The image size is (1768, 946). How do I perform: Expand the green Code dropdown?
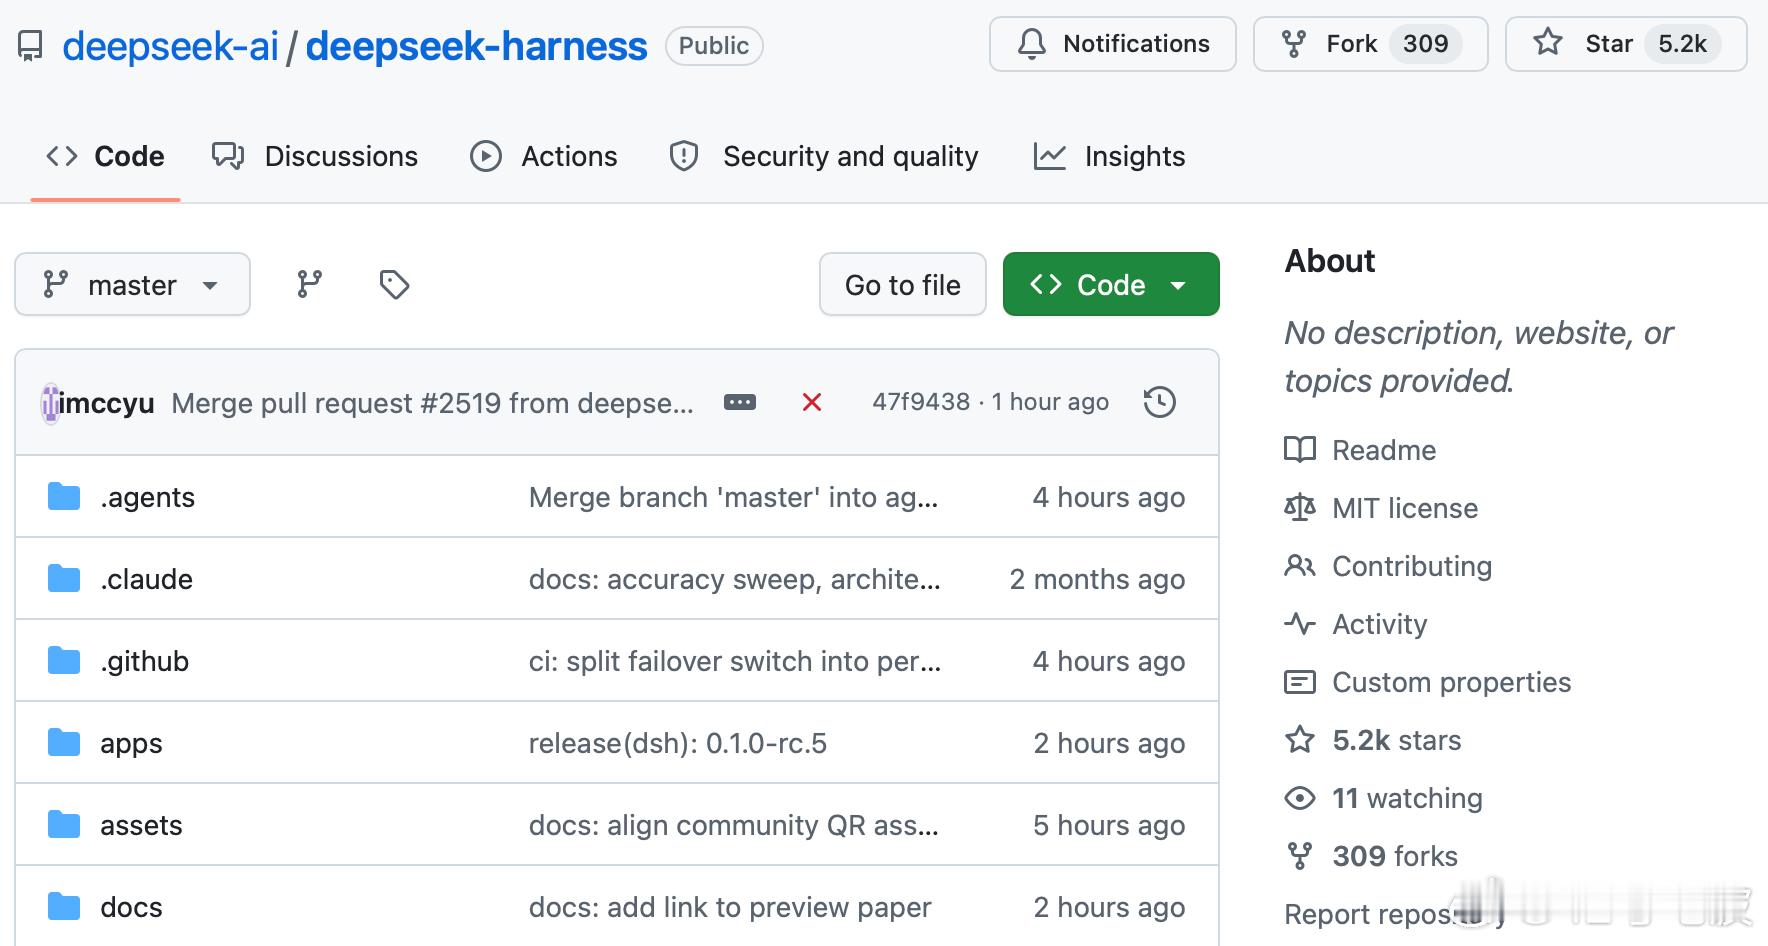[1111, 285]
